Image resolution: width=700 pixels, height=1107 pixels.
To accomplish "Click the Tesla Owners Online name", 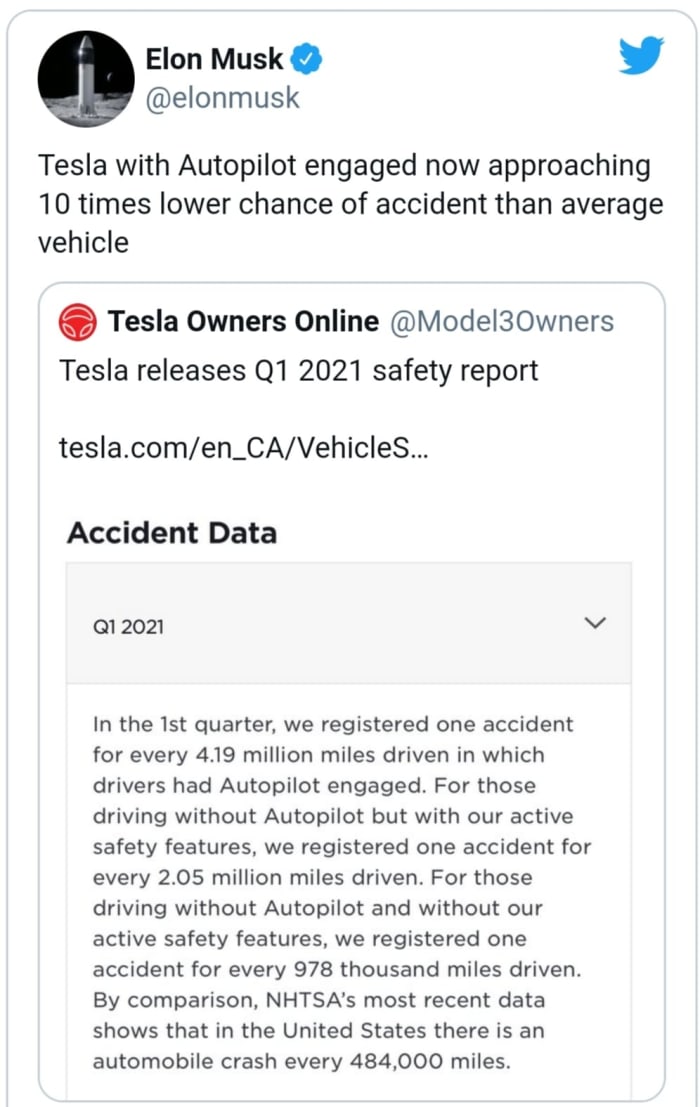I will tap(243, 321).
